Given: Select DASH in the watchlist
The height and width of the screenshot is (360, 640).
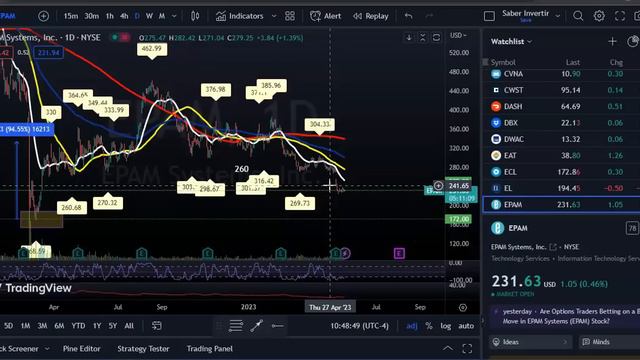Looking at the screenshot, I should 561,107.
